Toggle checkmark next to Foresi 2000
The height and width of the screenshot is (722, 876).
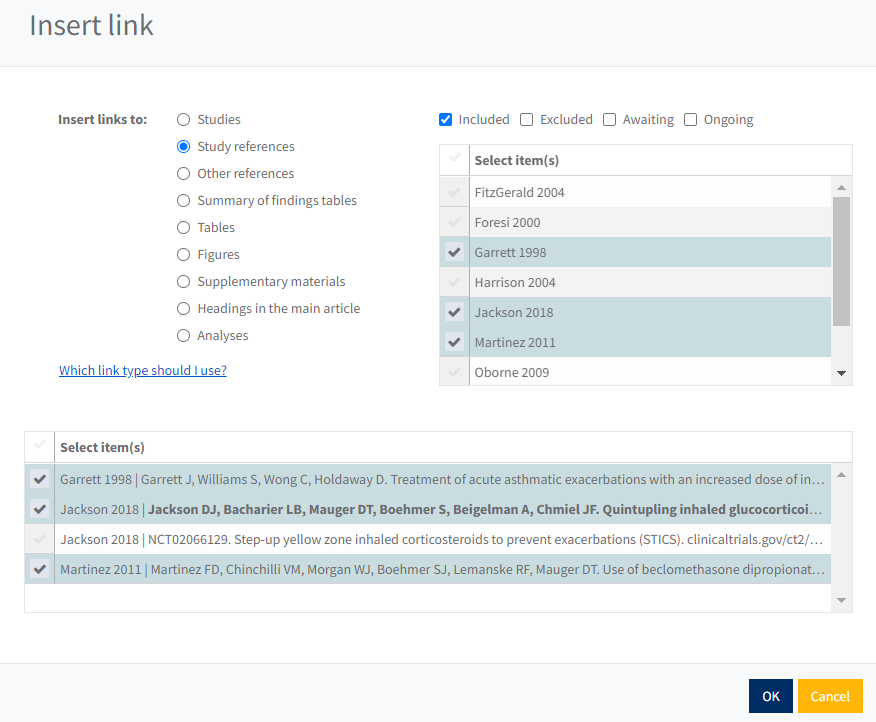click(x=455, y=222)
